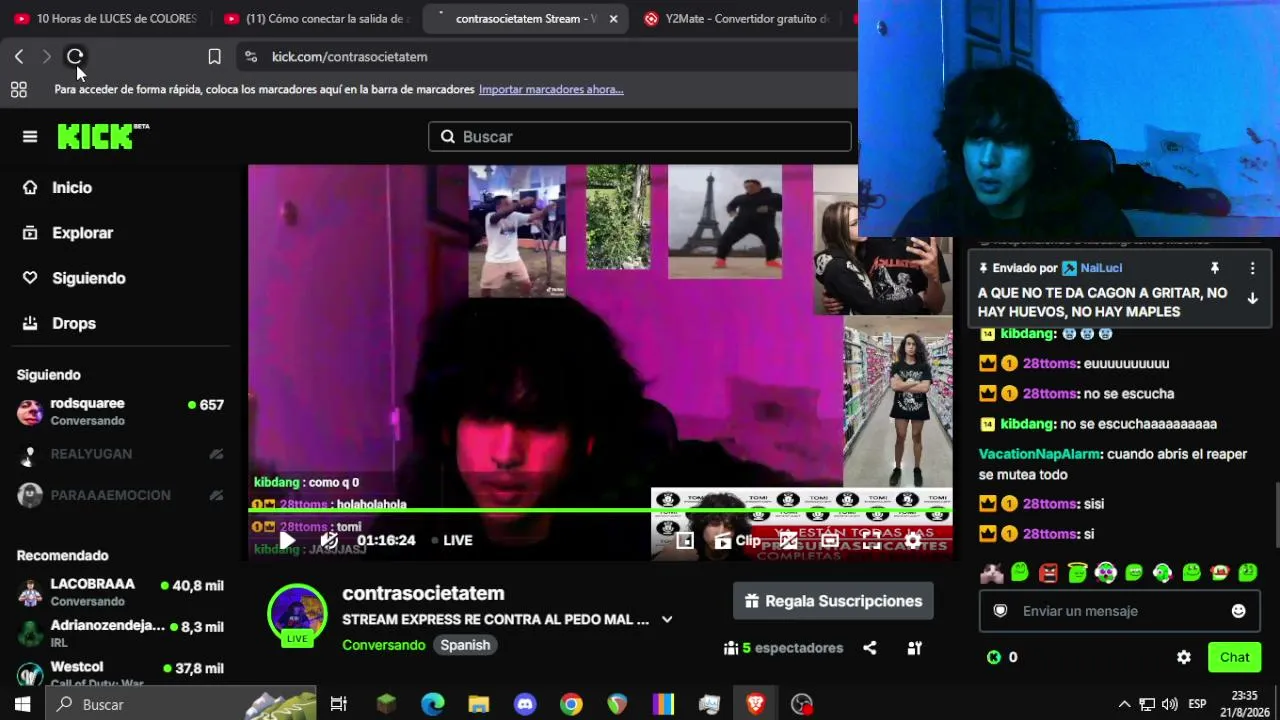Open the mod actions icon beside share
Viewport: 1280px width, 720px height.
click(x=914, y=648)
